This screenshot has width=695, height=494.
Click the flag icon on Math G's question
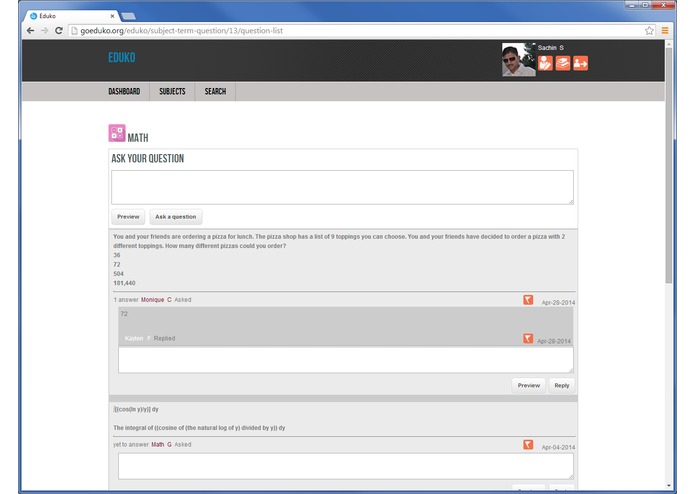point(528,444)
